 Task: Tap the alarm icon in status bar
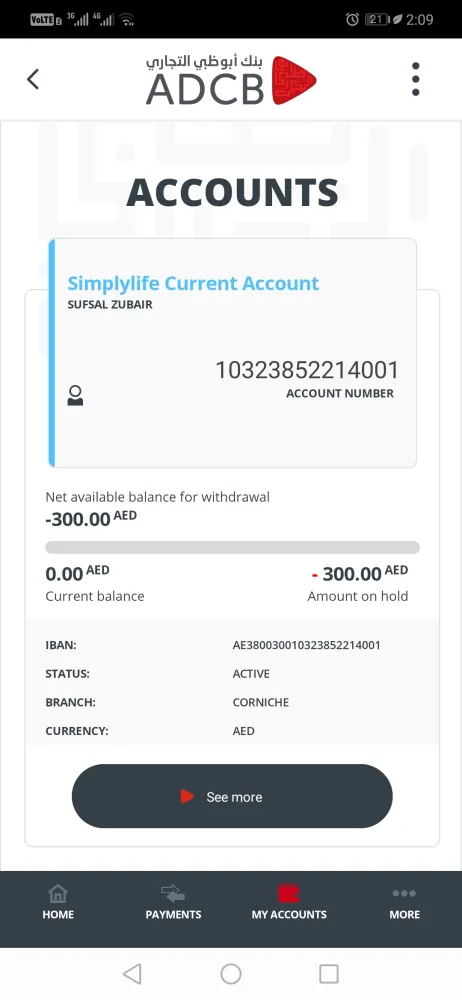pyautogui.click(x=352, y=19)
